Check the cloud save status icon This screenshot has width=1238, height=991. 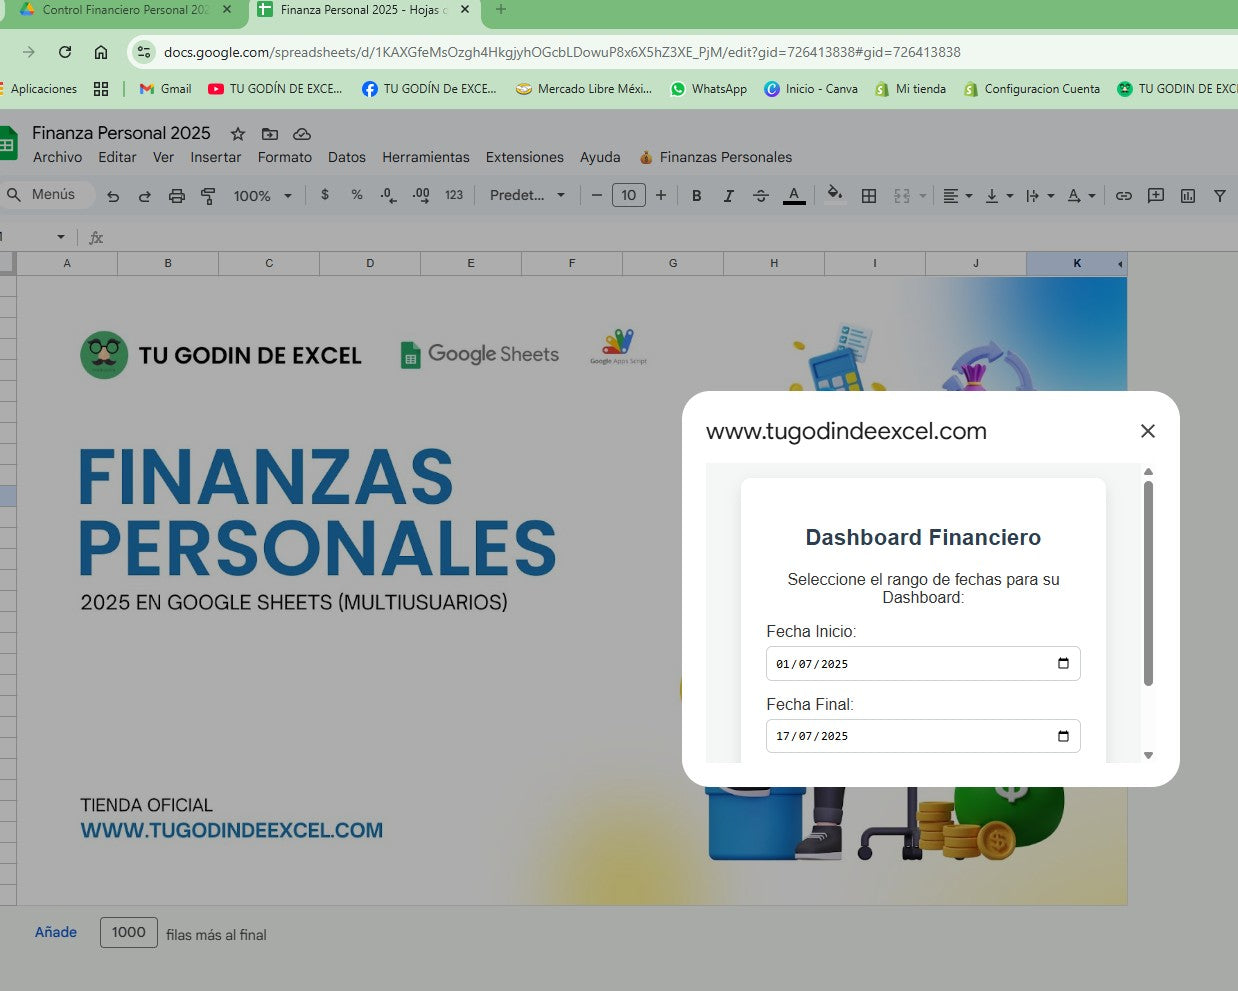[x=302, y=134]
